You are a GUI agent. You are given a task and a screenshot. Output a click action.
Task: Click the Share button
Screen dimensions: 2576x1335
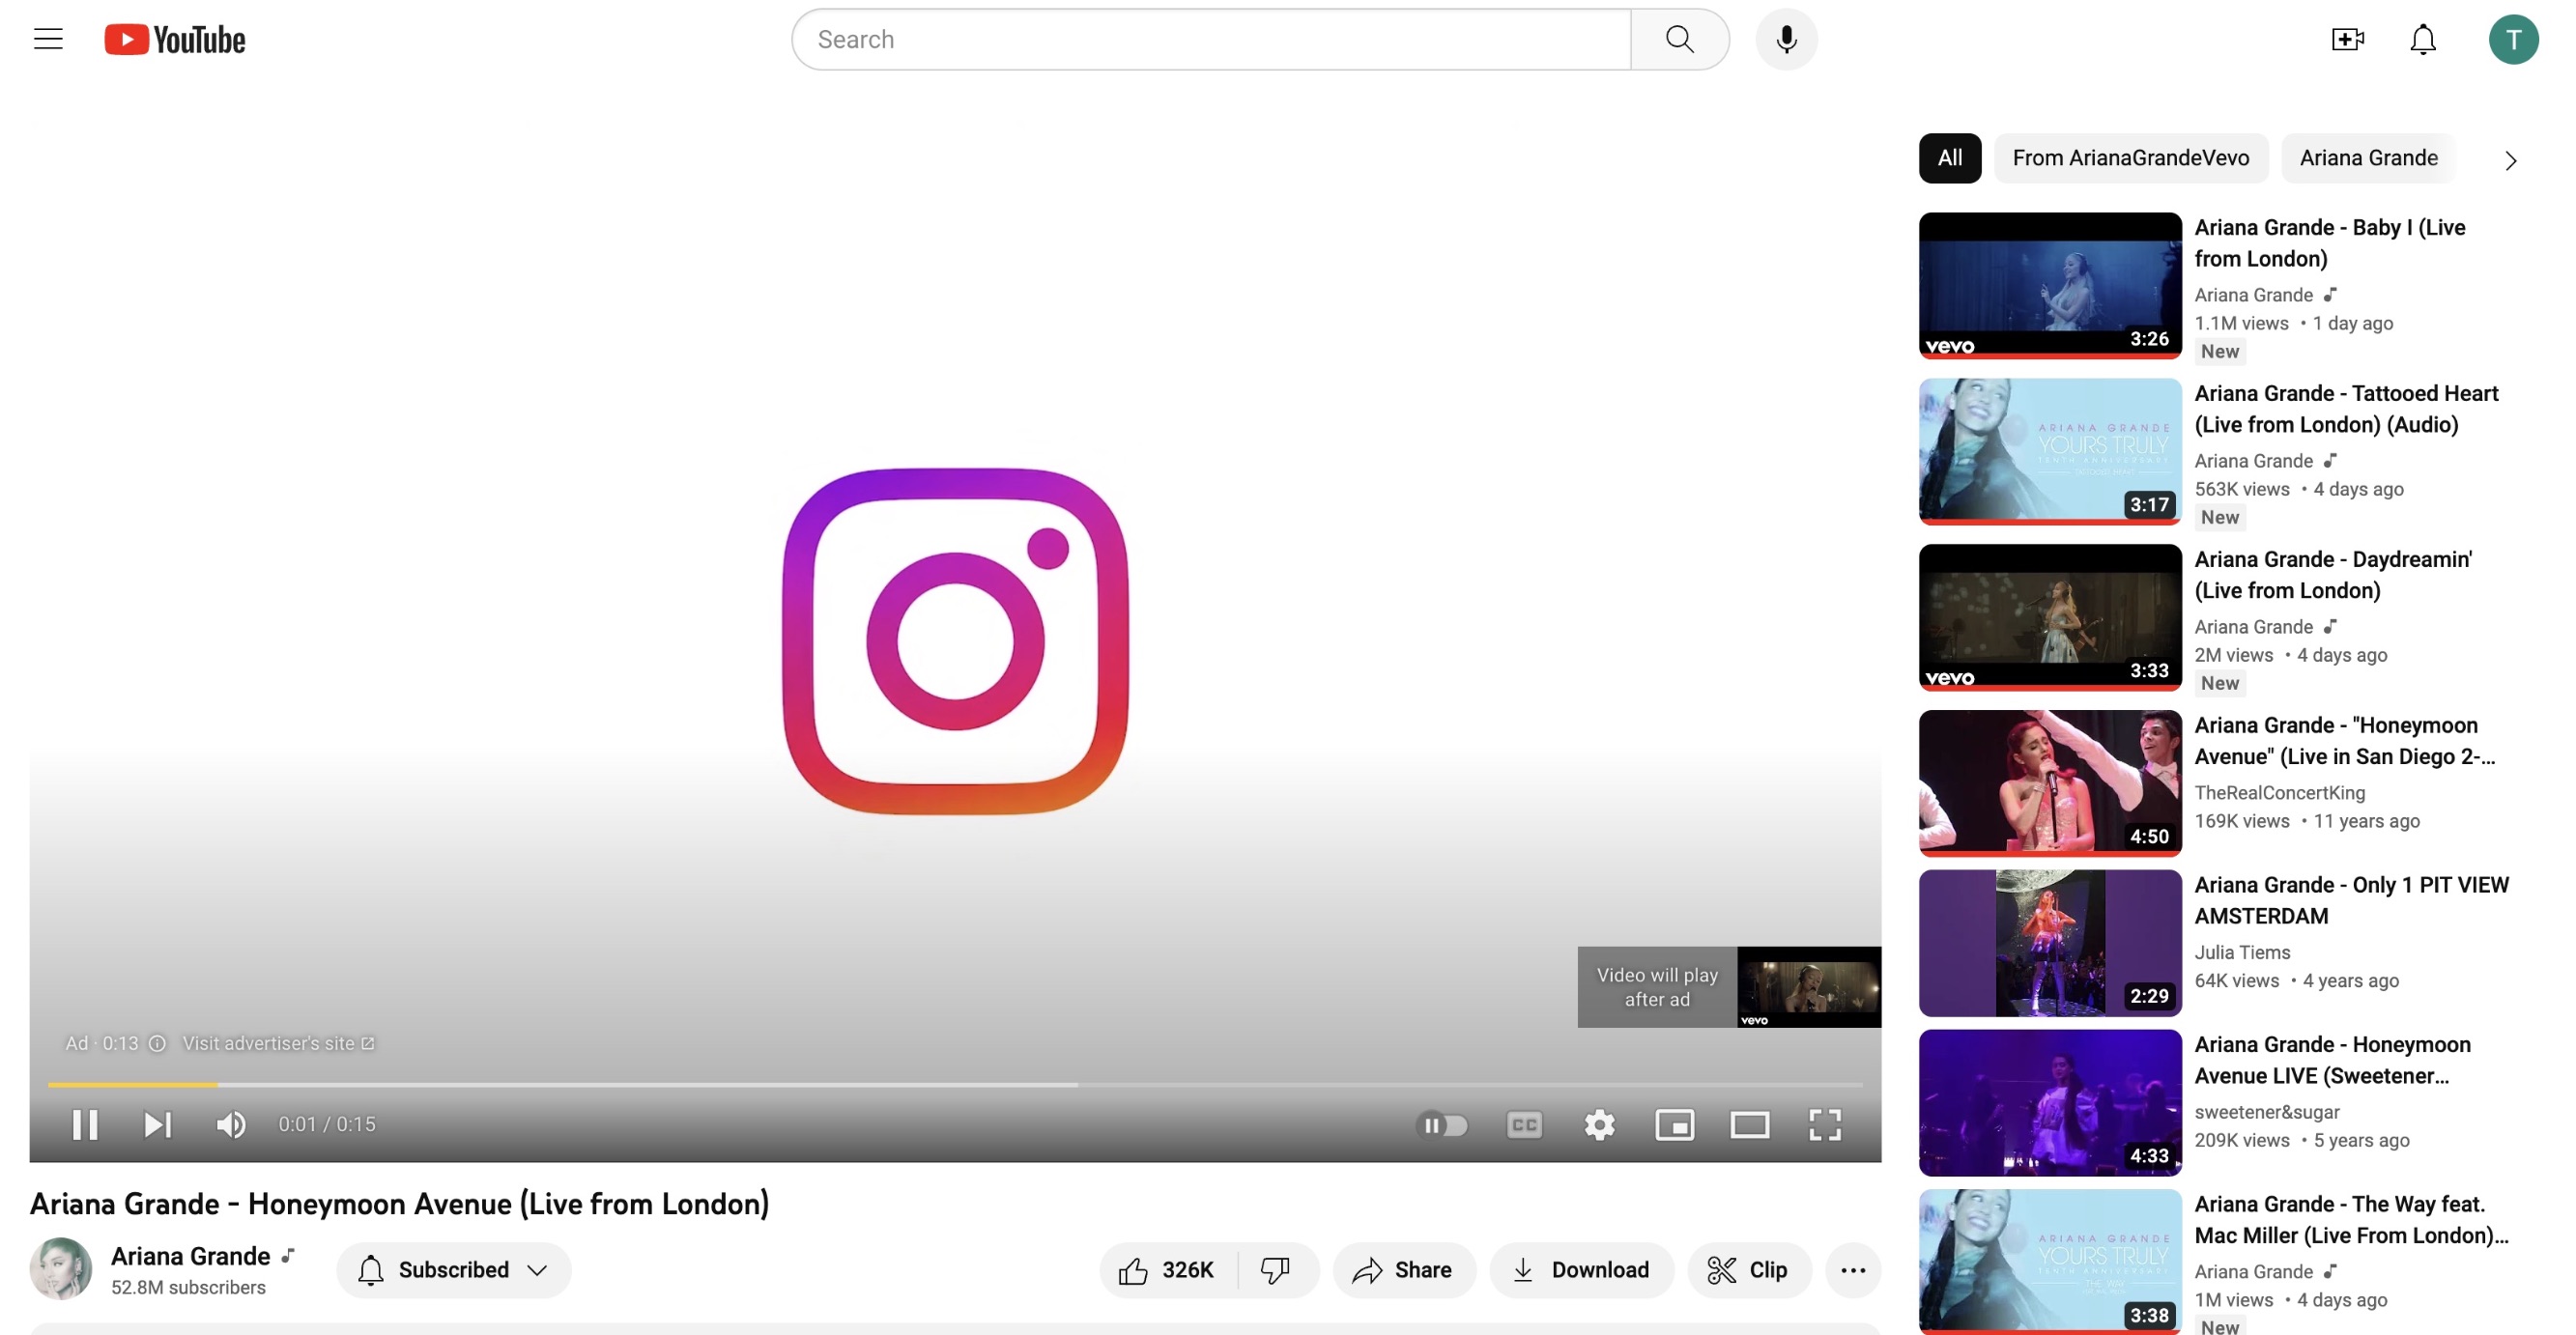pyautogui.click(x=1403, y=1270)
